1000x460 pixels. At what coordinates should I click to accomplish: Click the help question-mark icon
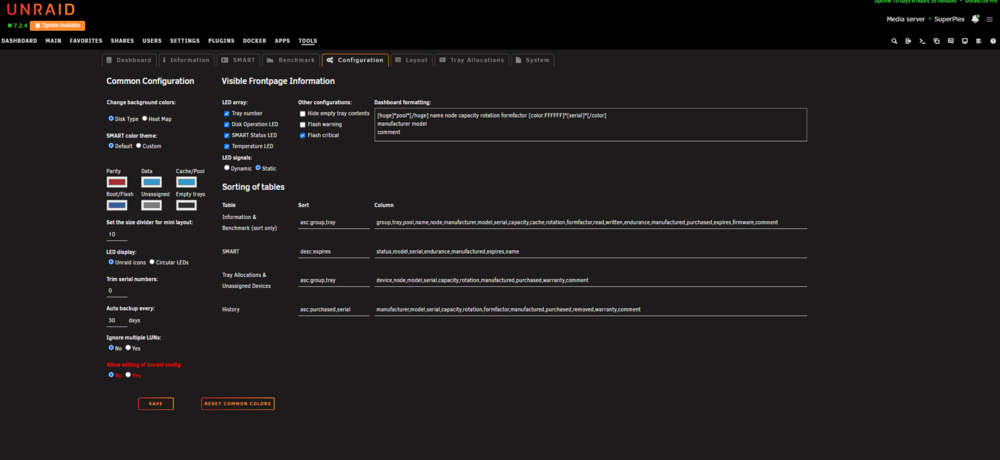coord(993,41)
